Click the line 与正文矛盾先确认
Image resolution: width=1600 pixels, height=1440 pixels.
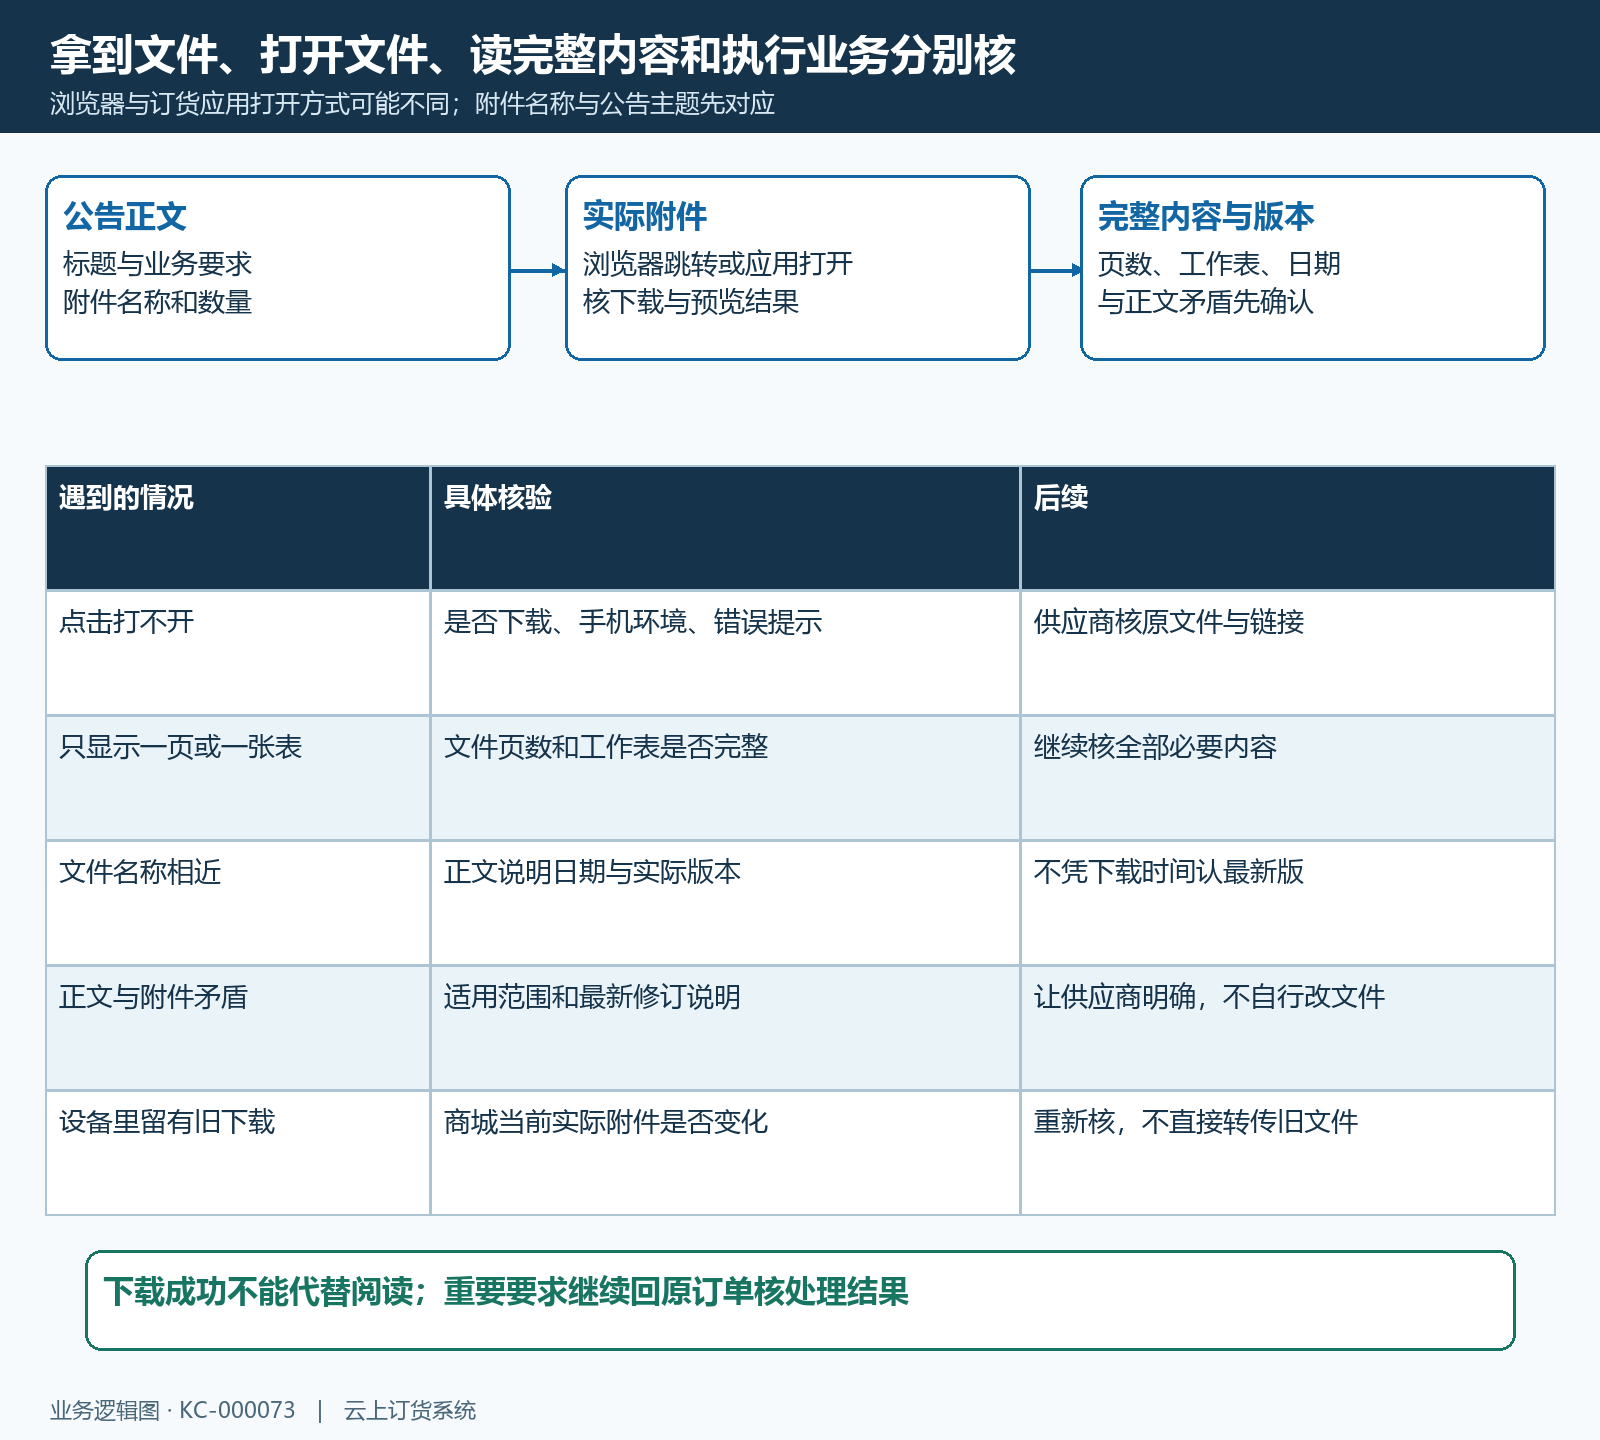coord(1206,302)
